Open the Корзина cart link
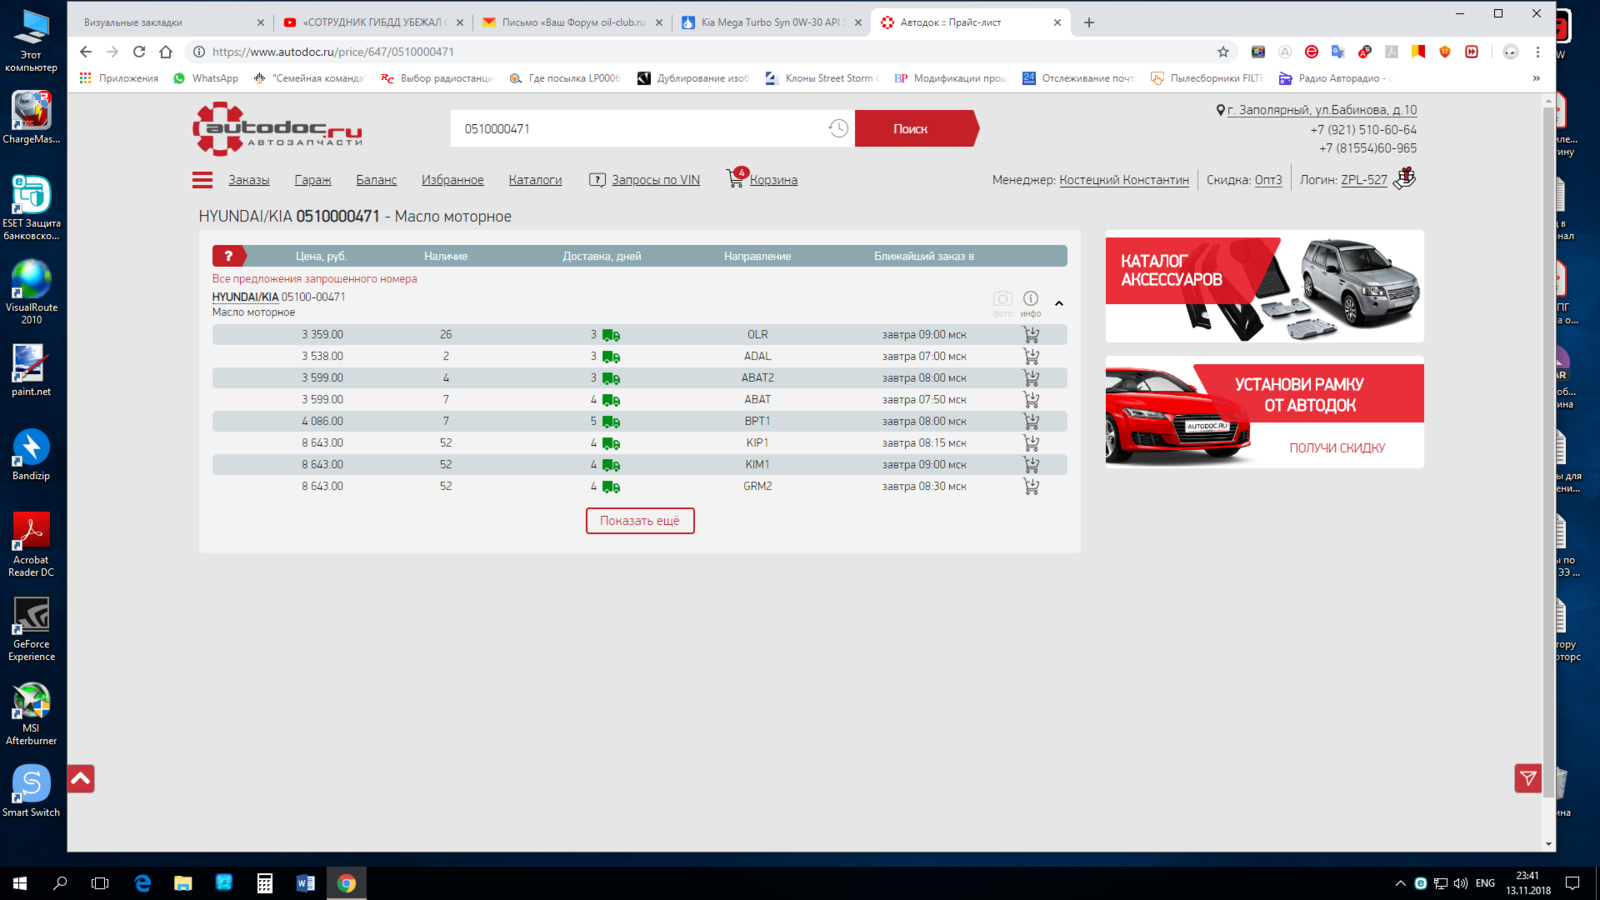Viewport: 1600px width, 900px height. tap(773, 180)
